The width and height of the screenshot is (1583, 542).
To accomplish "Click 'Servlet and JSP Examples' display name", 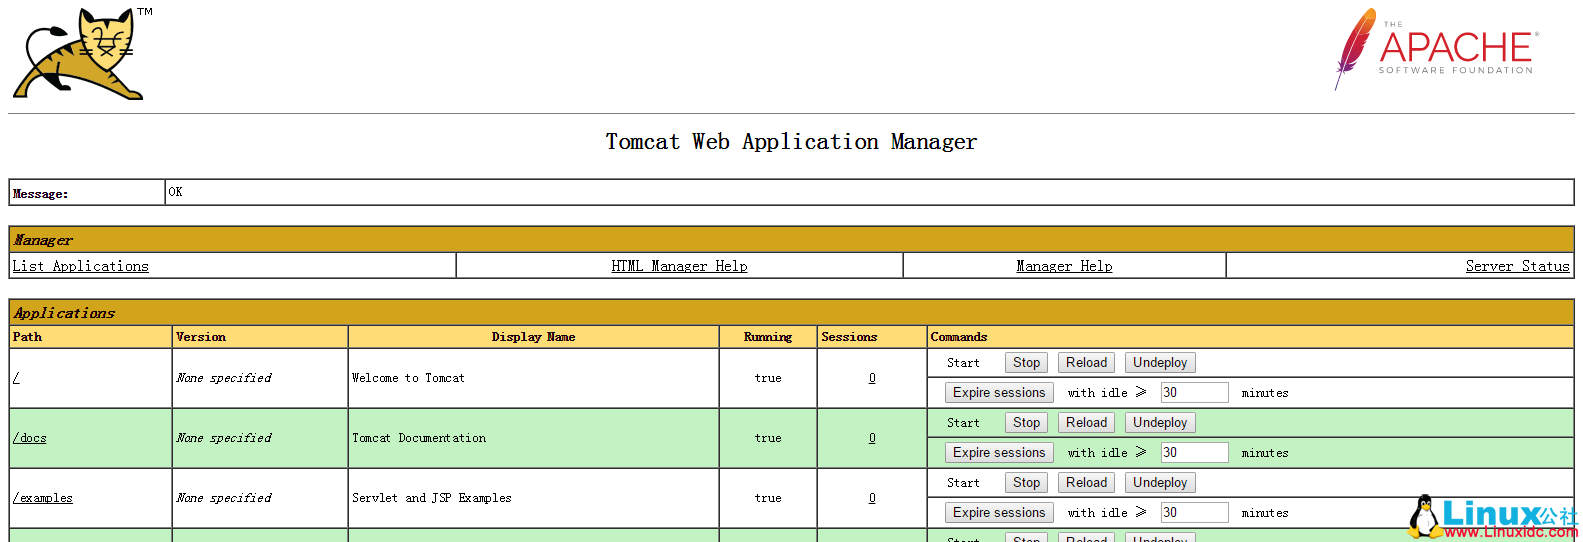I will tap(431, 498).
